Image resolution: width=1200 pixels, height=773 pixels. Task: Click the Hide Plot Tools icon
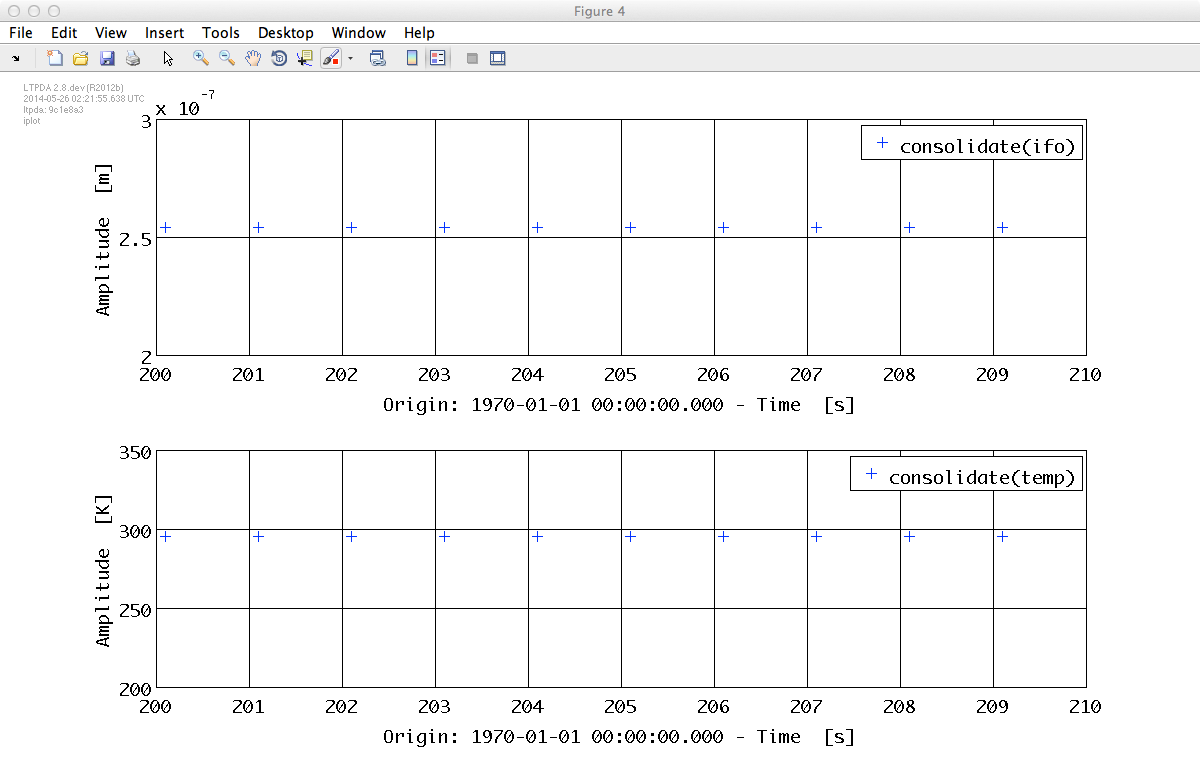tap(472, 58)
